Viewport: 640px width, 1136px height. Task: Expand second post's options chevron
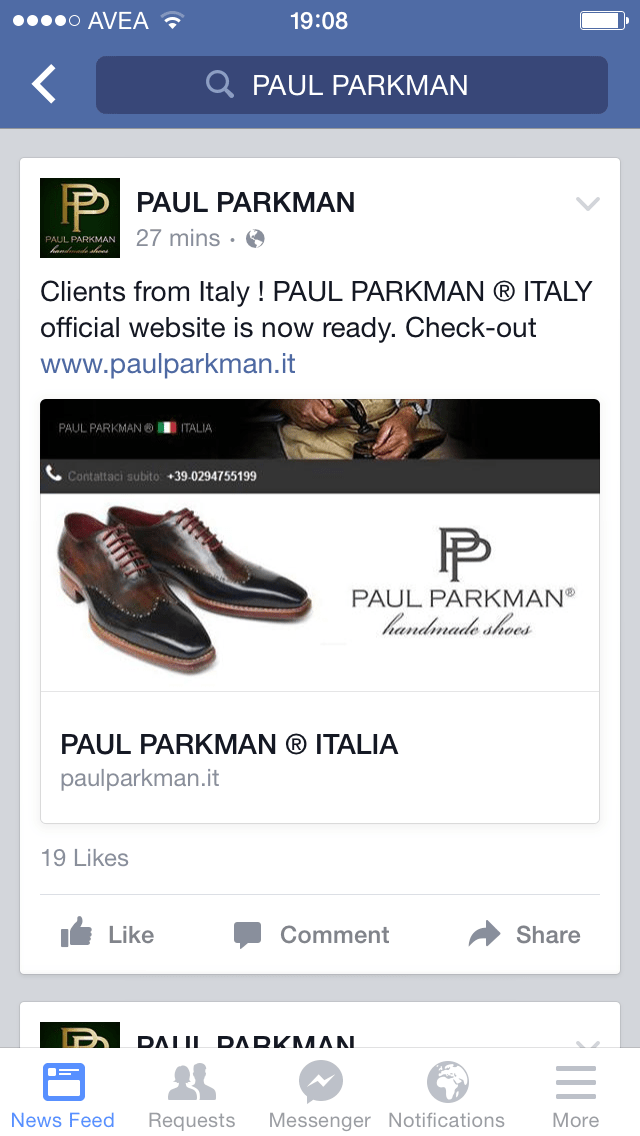click(587, 1043)
